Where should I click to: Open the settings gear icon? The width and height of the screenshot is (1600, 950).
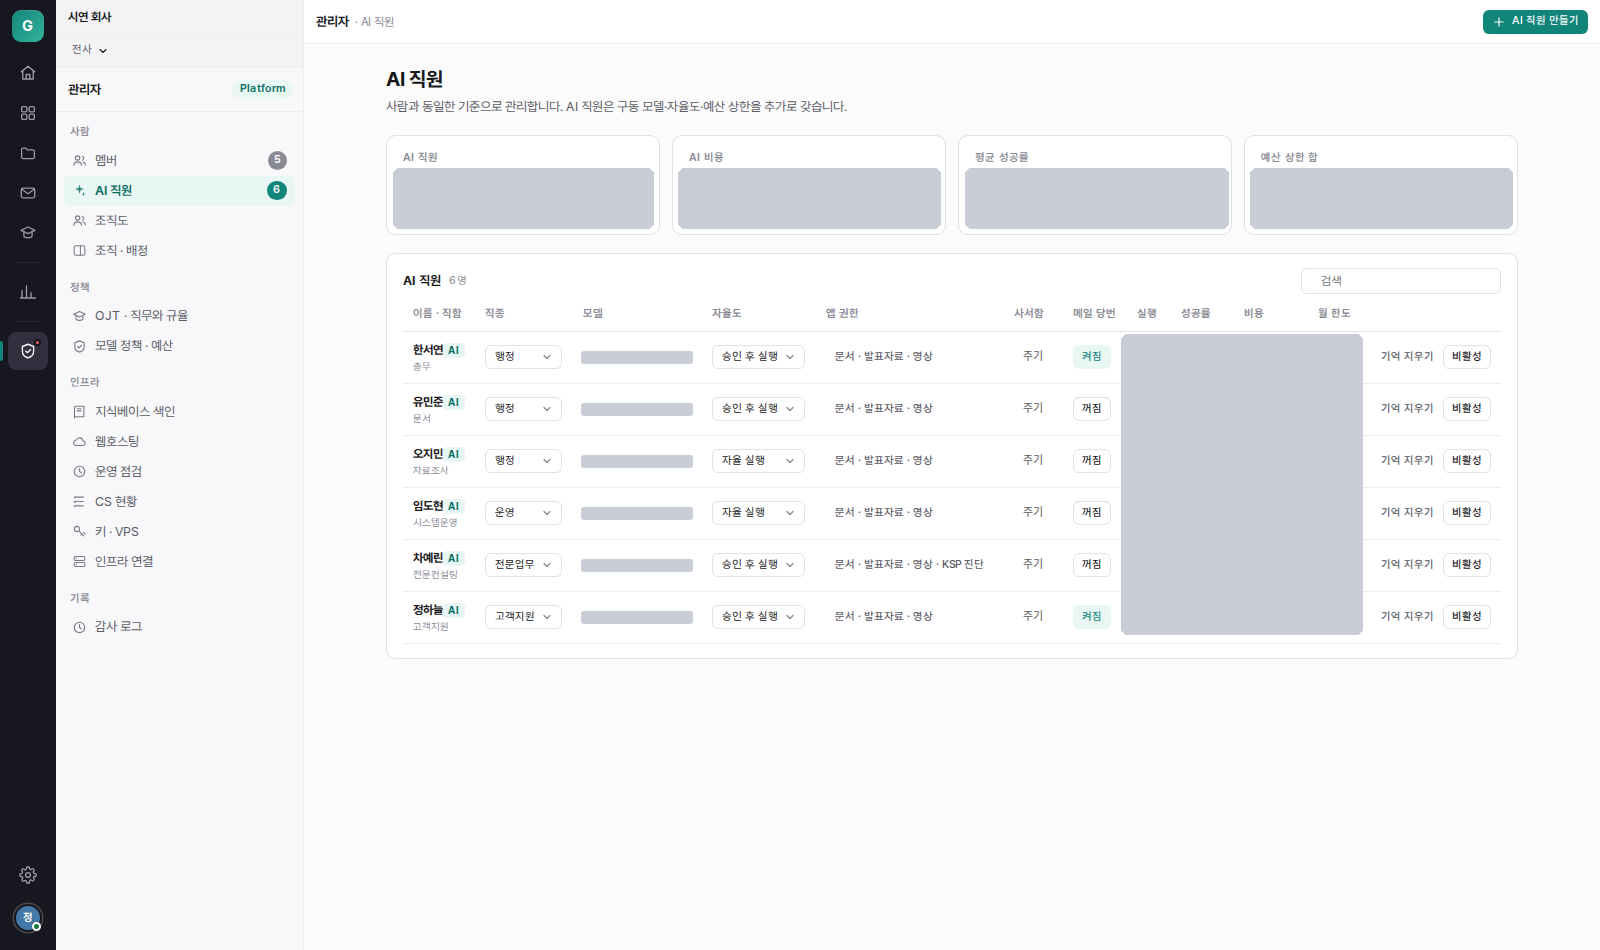[x=28, y=875]
